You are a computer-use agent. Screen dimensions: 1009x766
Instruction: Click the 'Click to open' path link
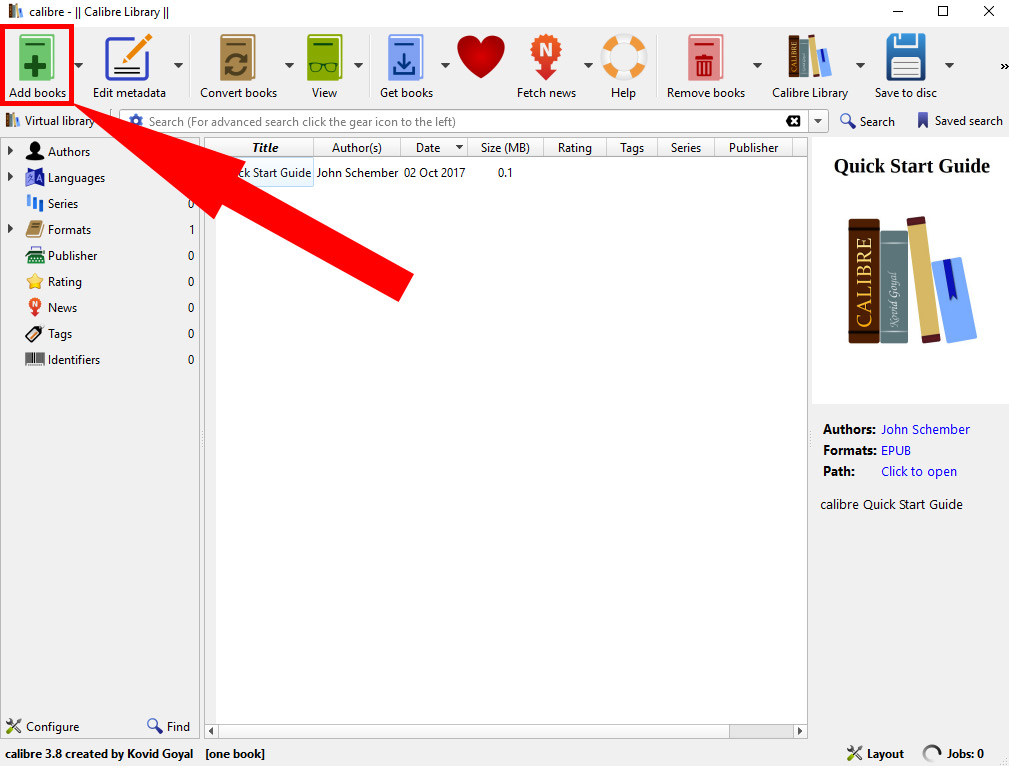(x=918, y=472)
